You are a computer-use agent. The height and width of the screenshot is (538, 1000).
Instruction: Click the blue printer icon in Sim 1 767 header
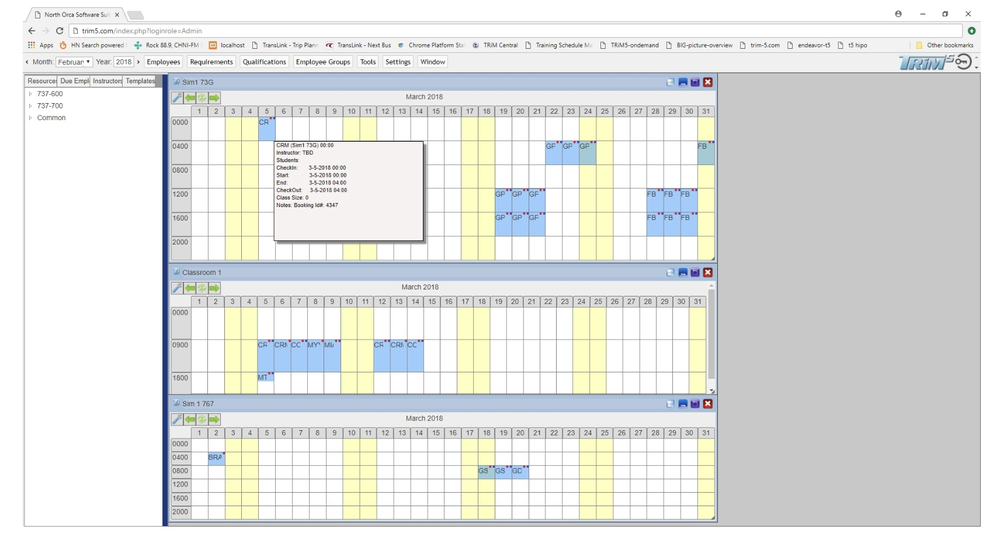(683, 404)
